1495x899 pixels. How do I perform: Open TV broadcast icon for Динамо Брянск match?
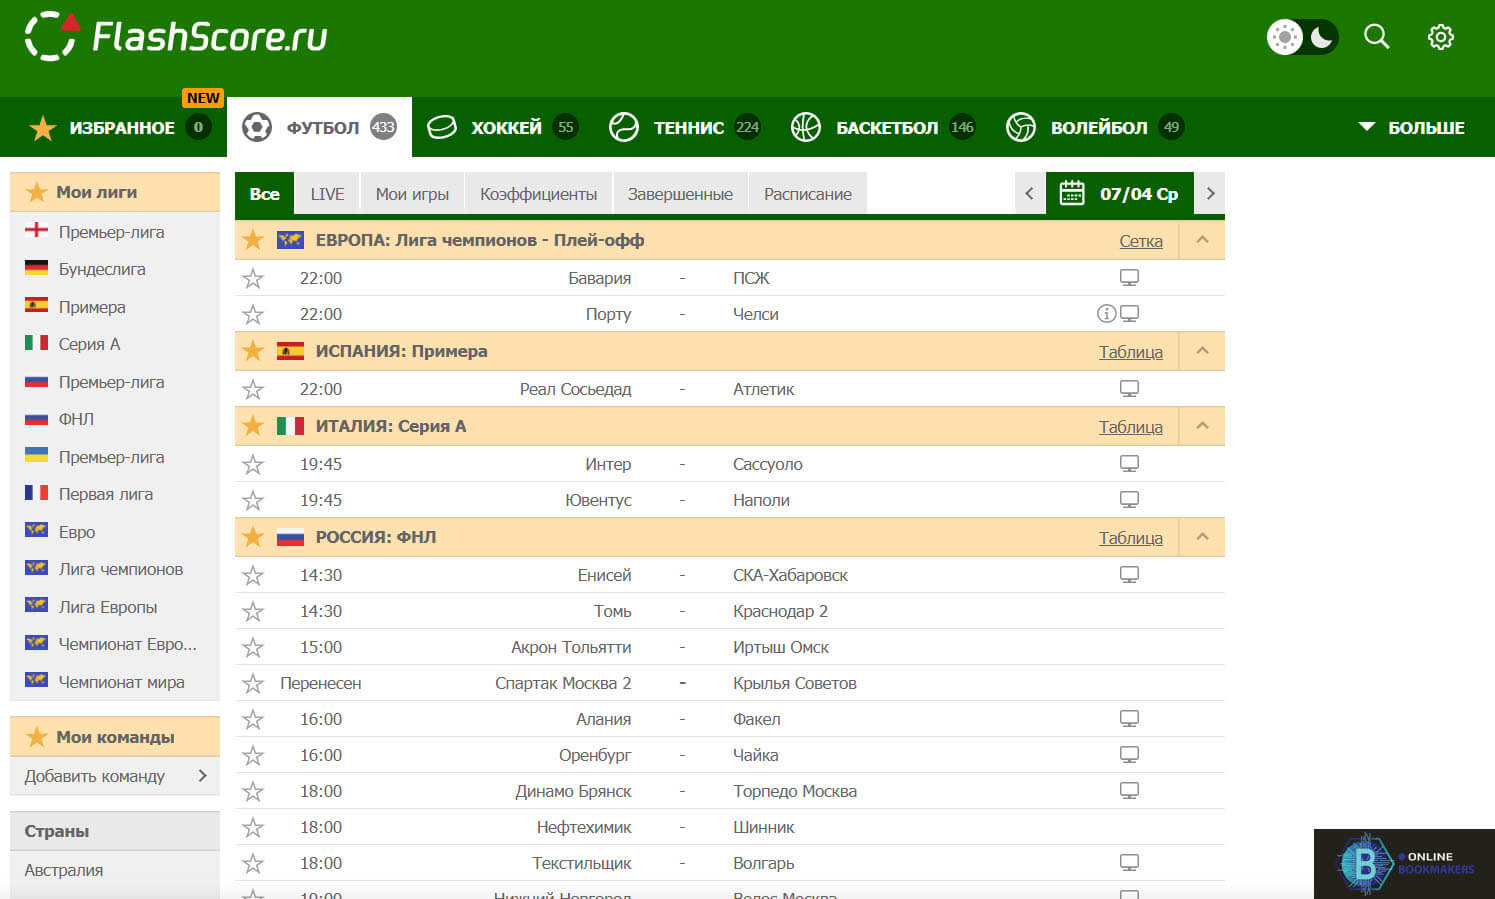1129,791
